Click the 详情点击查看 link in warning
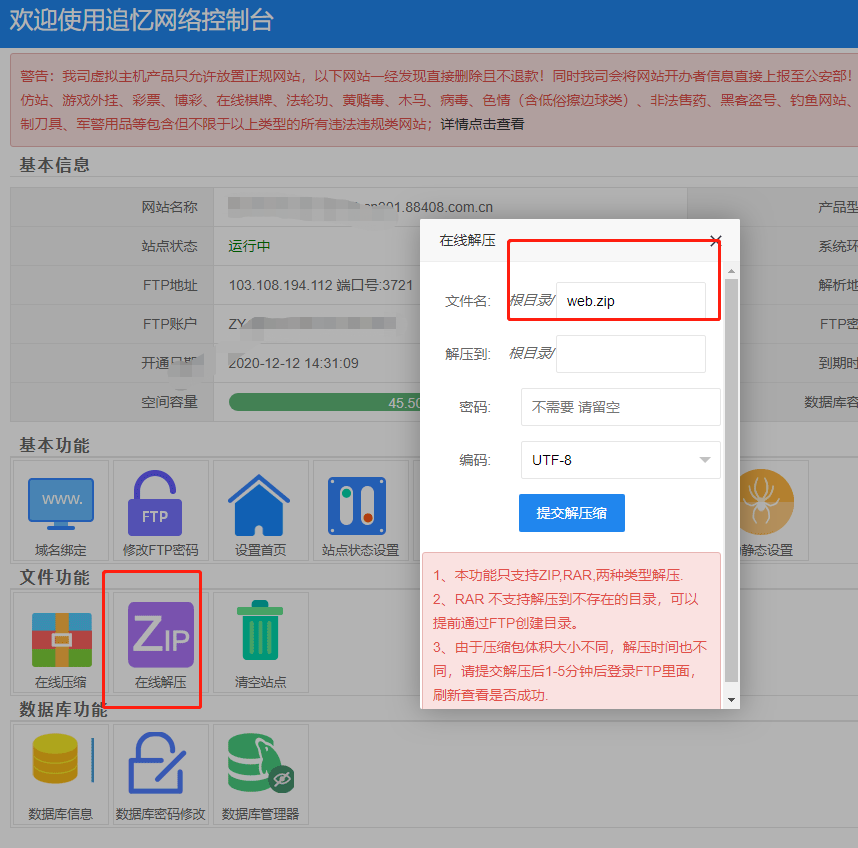Screen dimensions: 858x848 (482, 124)
